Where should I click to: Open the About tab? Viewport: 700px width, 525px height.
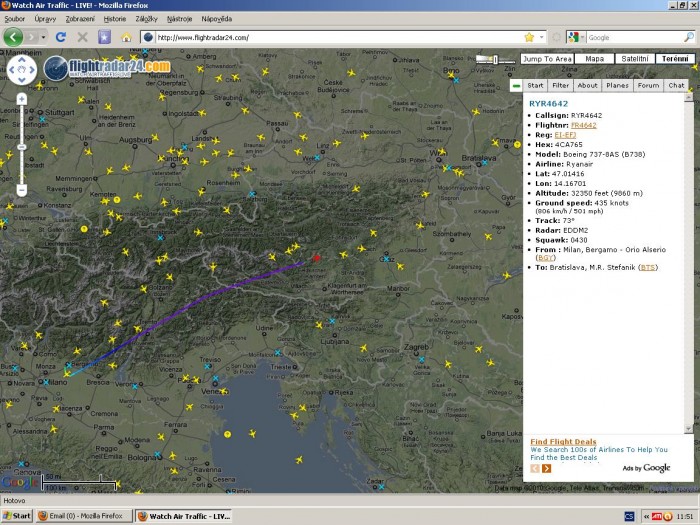point(587,85)
